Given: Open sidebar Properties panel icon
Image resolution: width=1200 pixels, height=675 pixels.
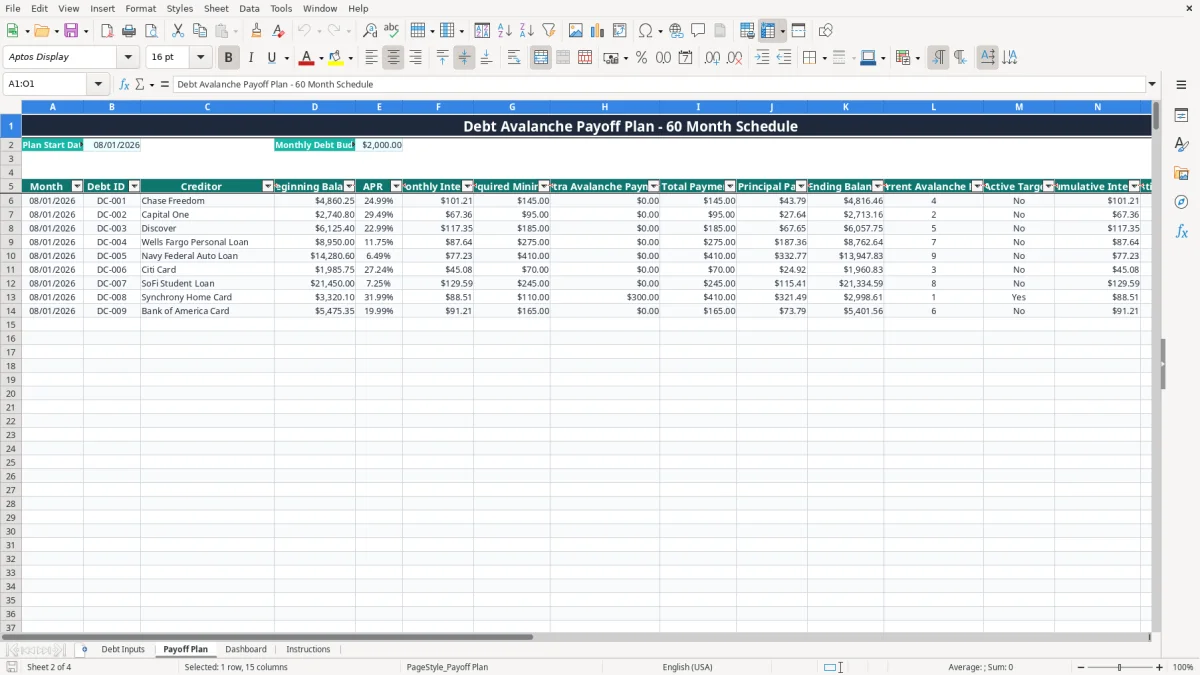Looking at the screenshot, I should coord(1181,116).
